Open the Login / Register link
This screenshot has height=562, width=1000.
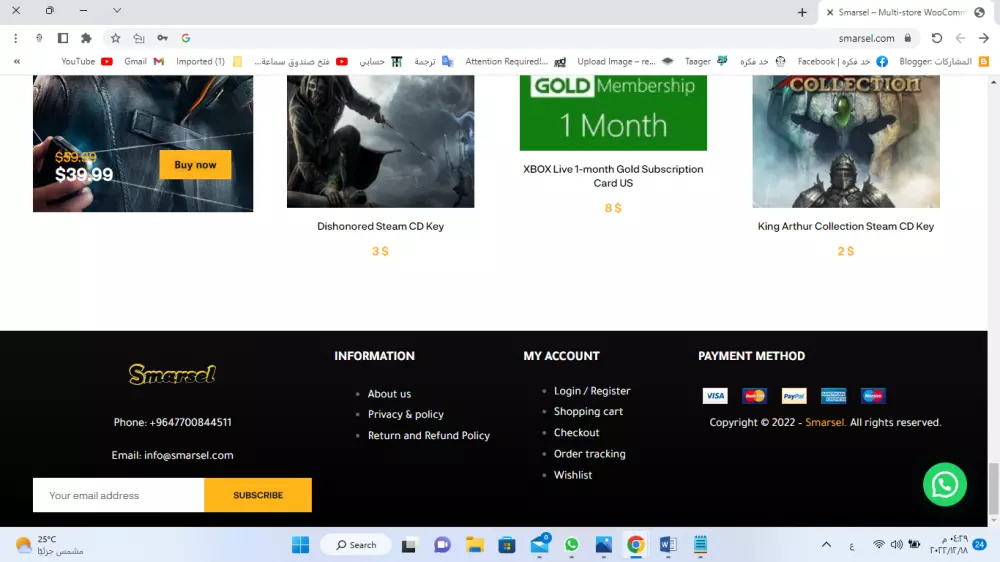point(592,391)
